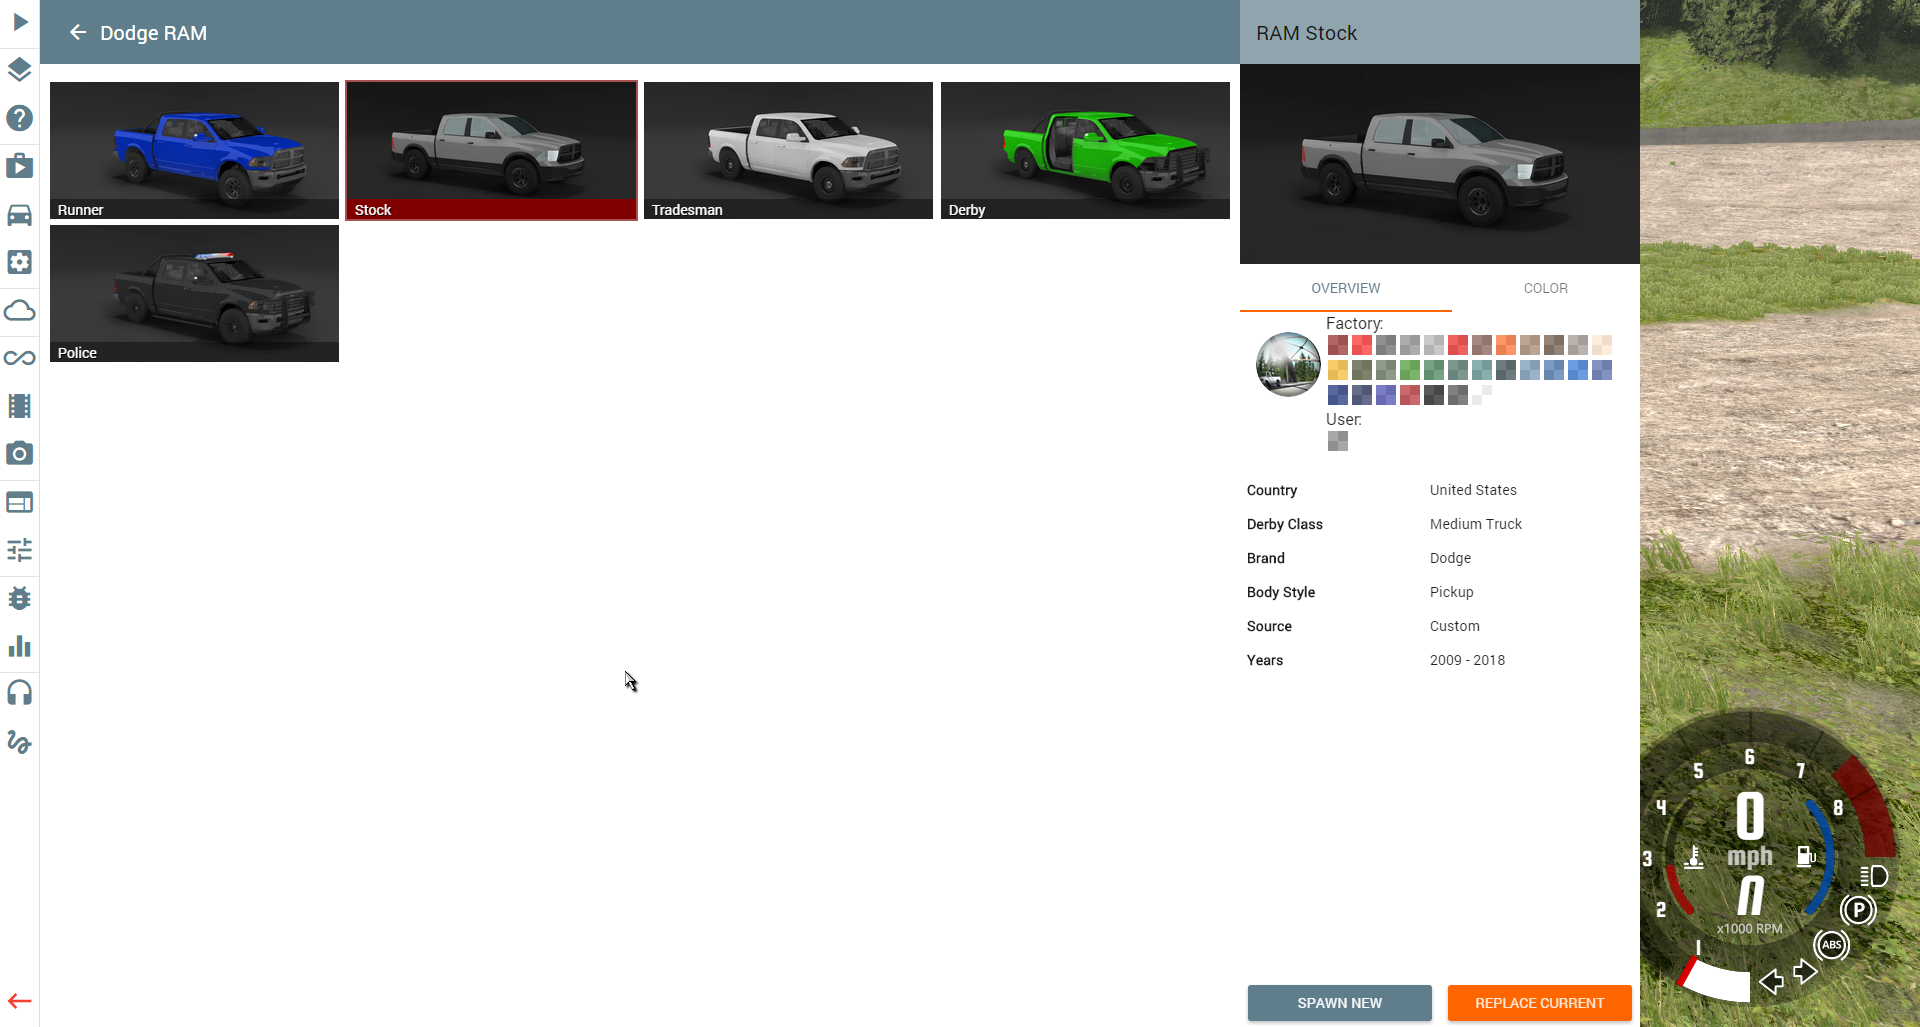Select the Tradesman configuration thumbnail
Viewport: 1920px width, 1027px height.
(788, 150)
